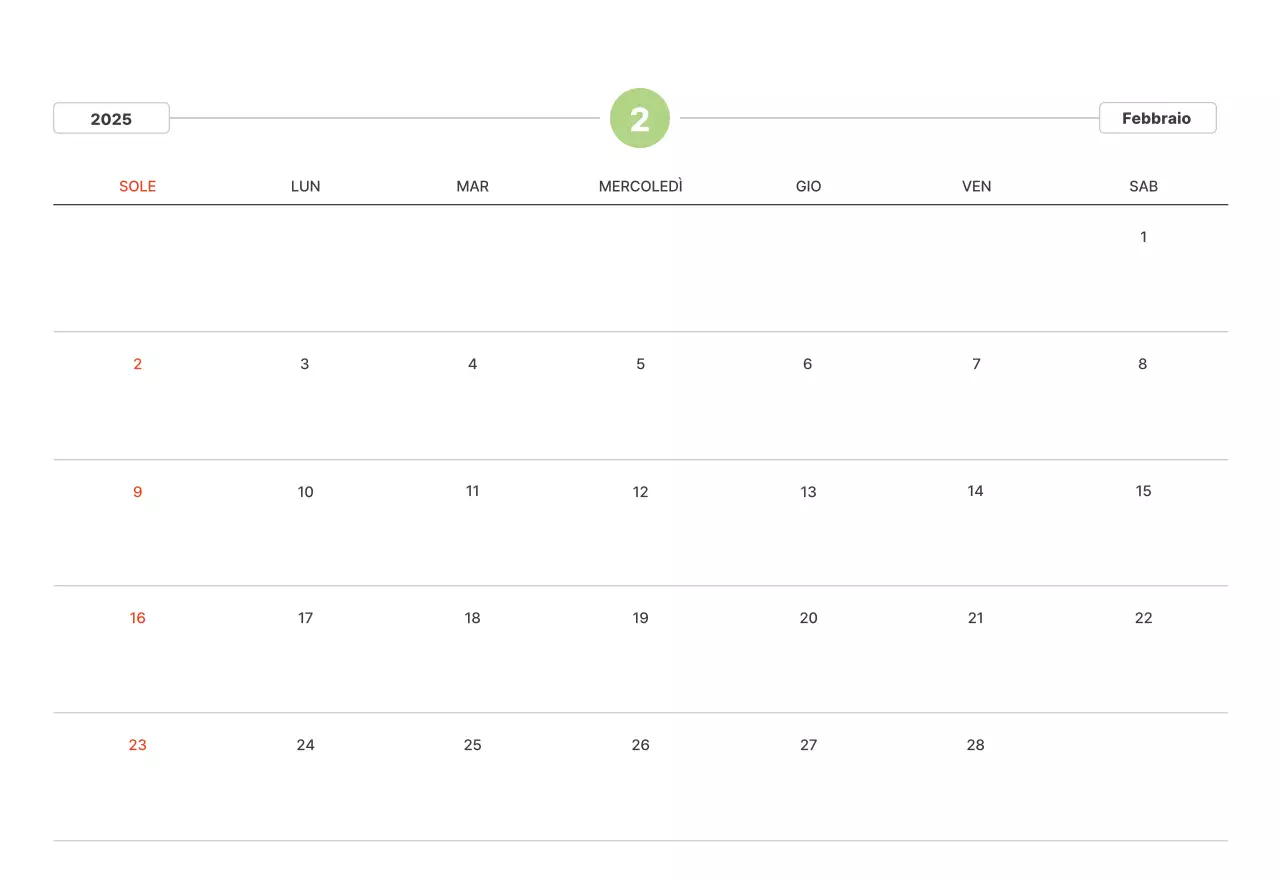
Task: Click the green month number 2 badge
Action: 640,118
